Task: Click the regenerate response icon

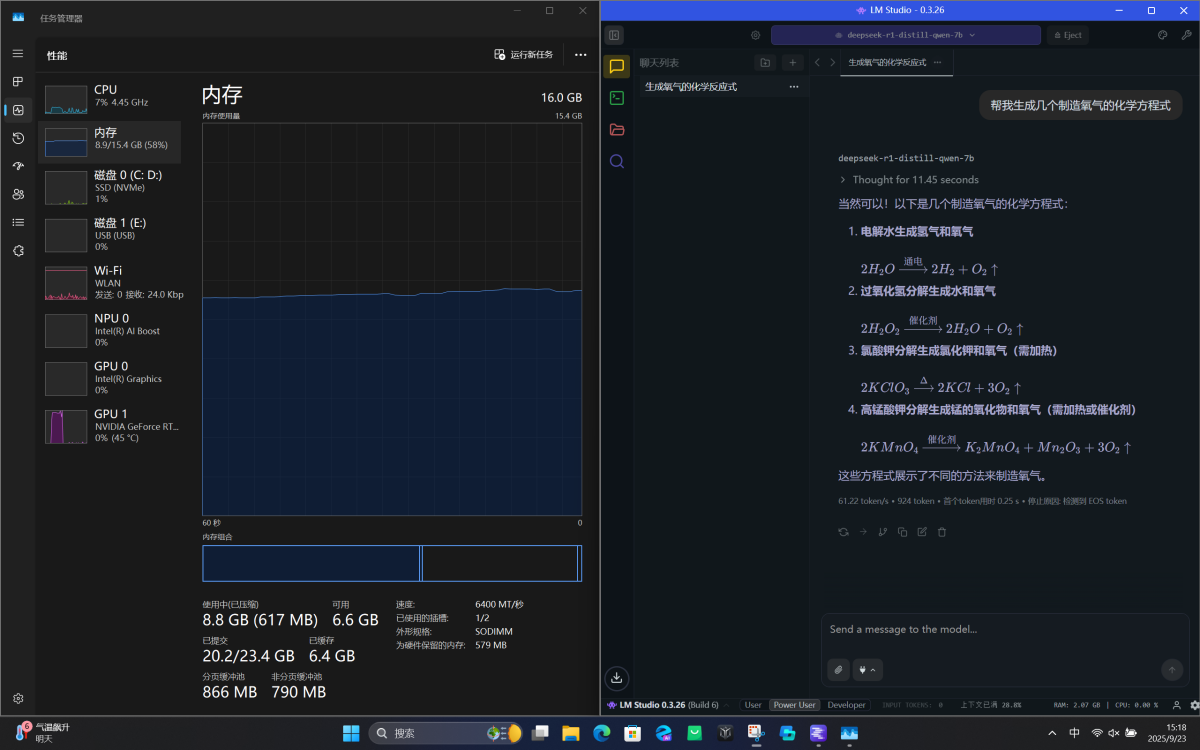Action: tap(843, 532)
